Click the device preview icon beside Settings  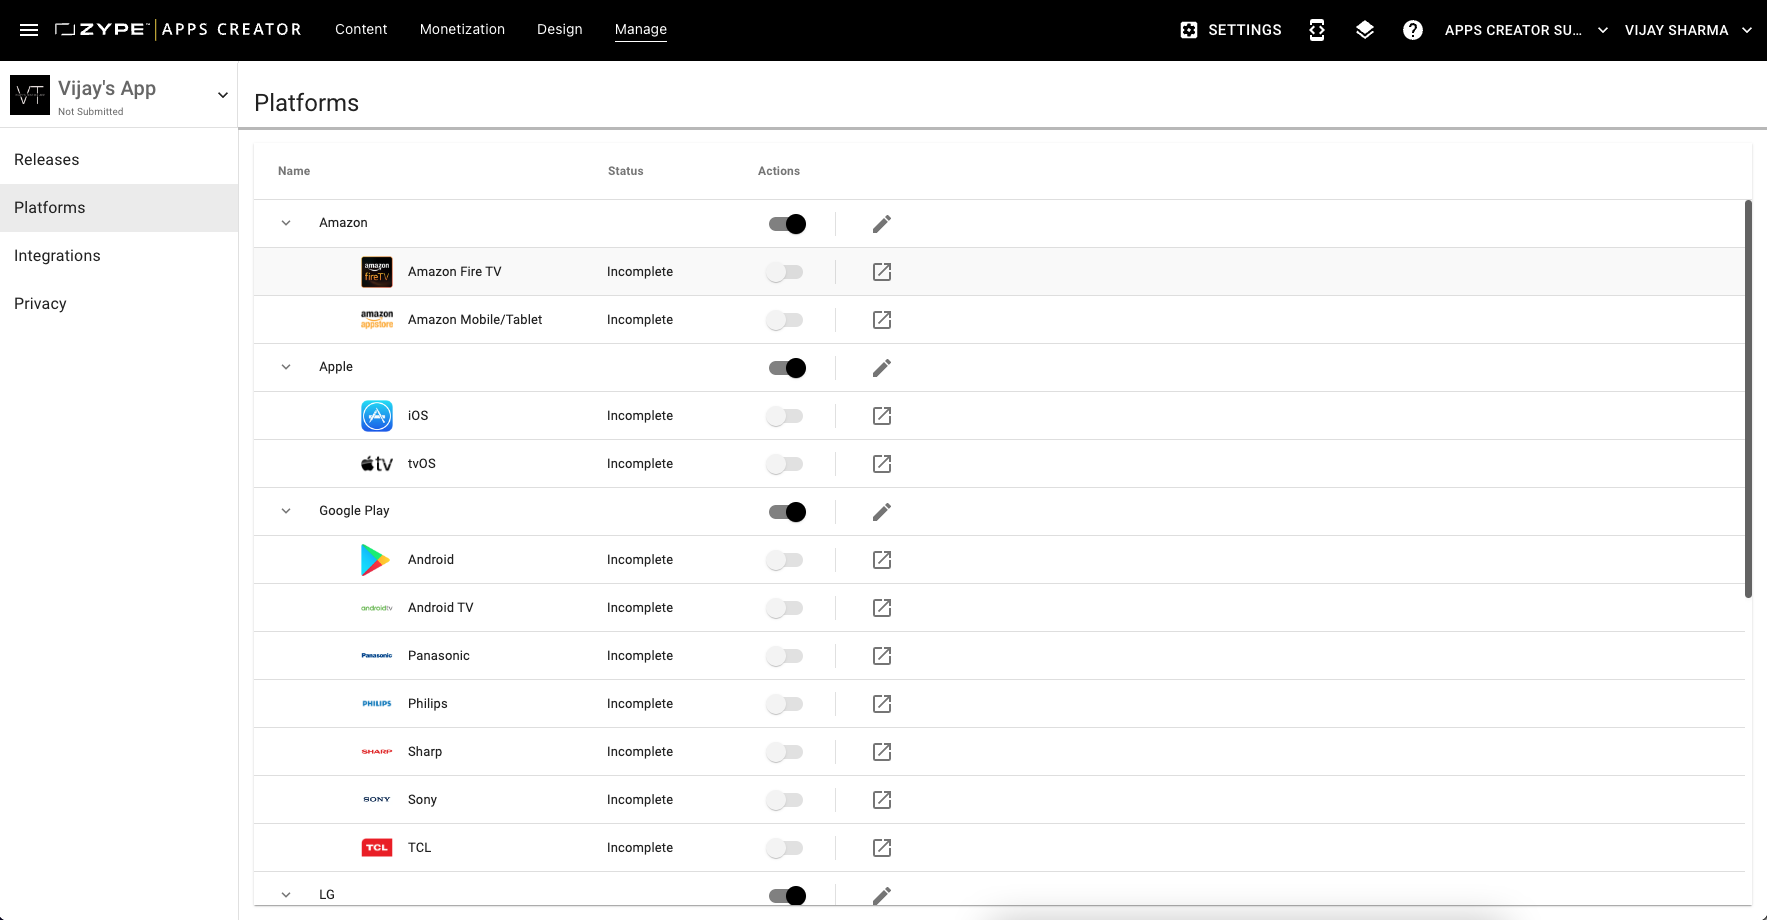(x=1317, y=30)
